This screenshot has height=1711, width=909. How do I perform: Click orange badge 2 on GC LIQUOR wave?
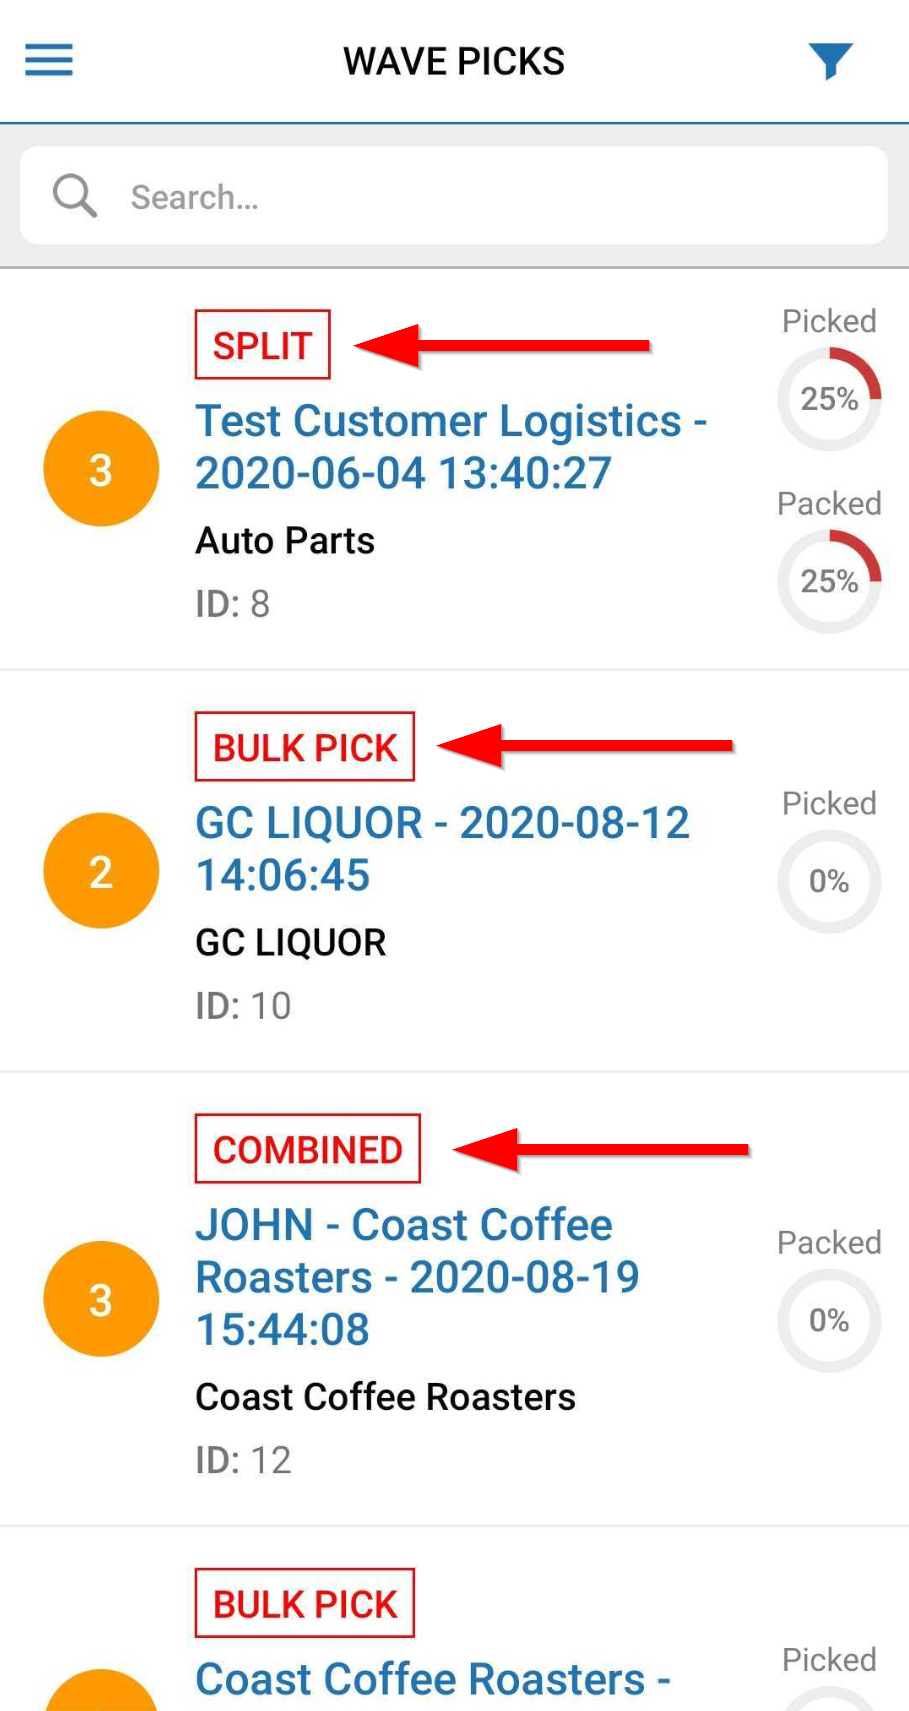tap(101, 871)
